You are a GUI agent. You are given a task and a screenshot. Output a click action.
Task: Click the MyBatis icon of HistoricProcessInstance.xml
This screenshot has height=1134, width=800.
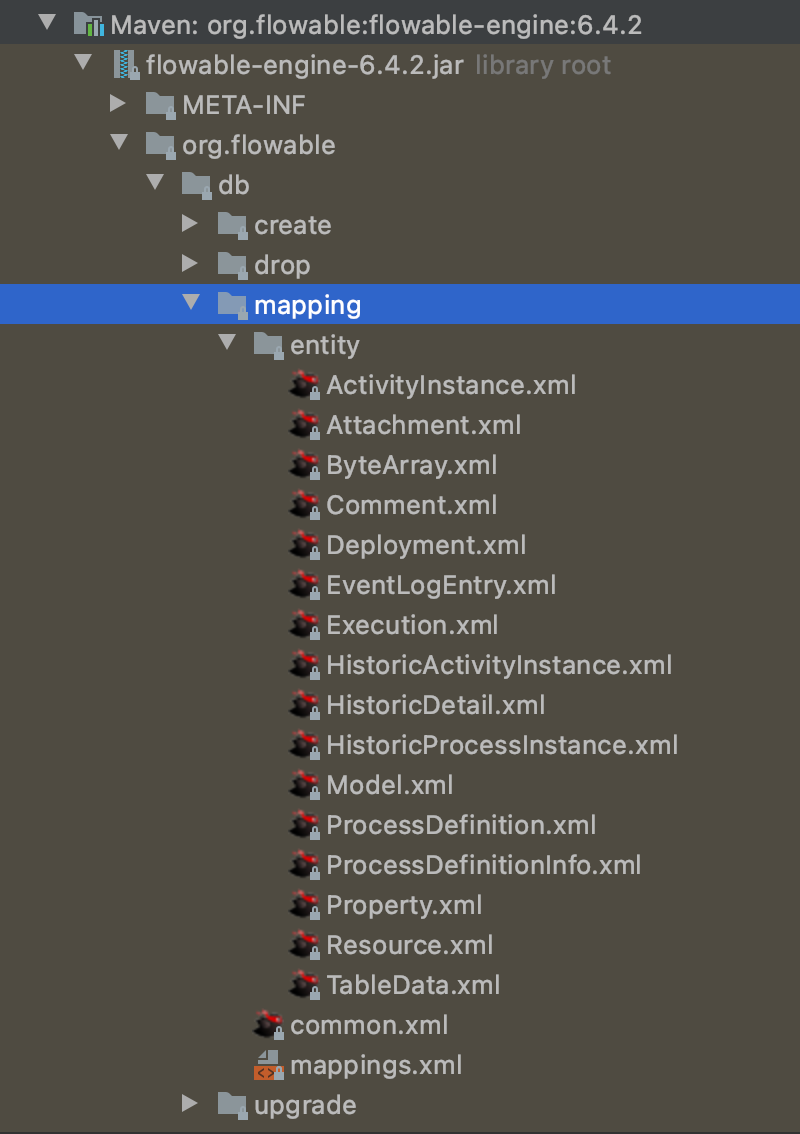(305, 746)
